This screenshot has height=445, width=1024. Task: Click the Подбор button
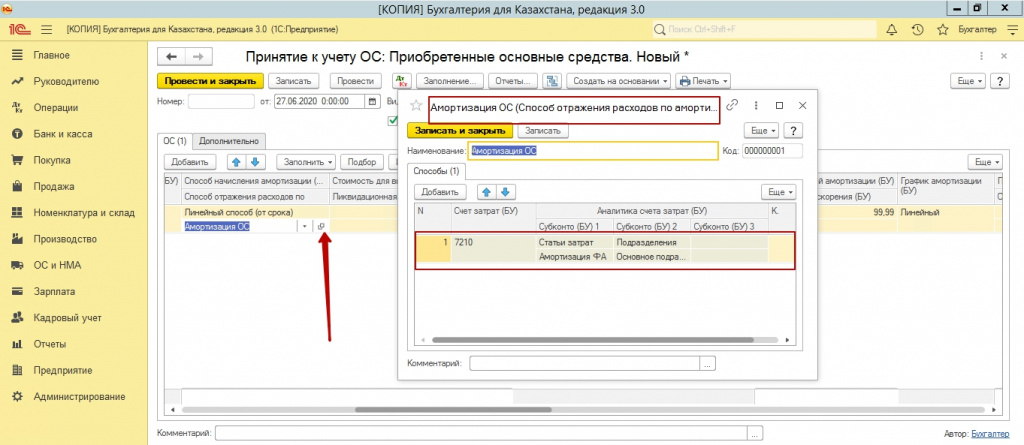tap(362, 161)
